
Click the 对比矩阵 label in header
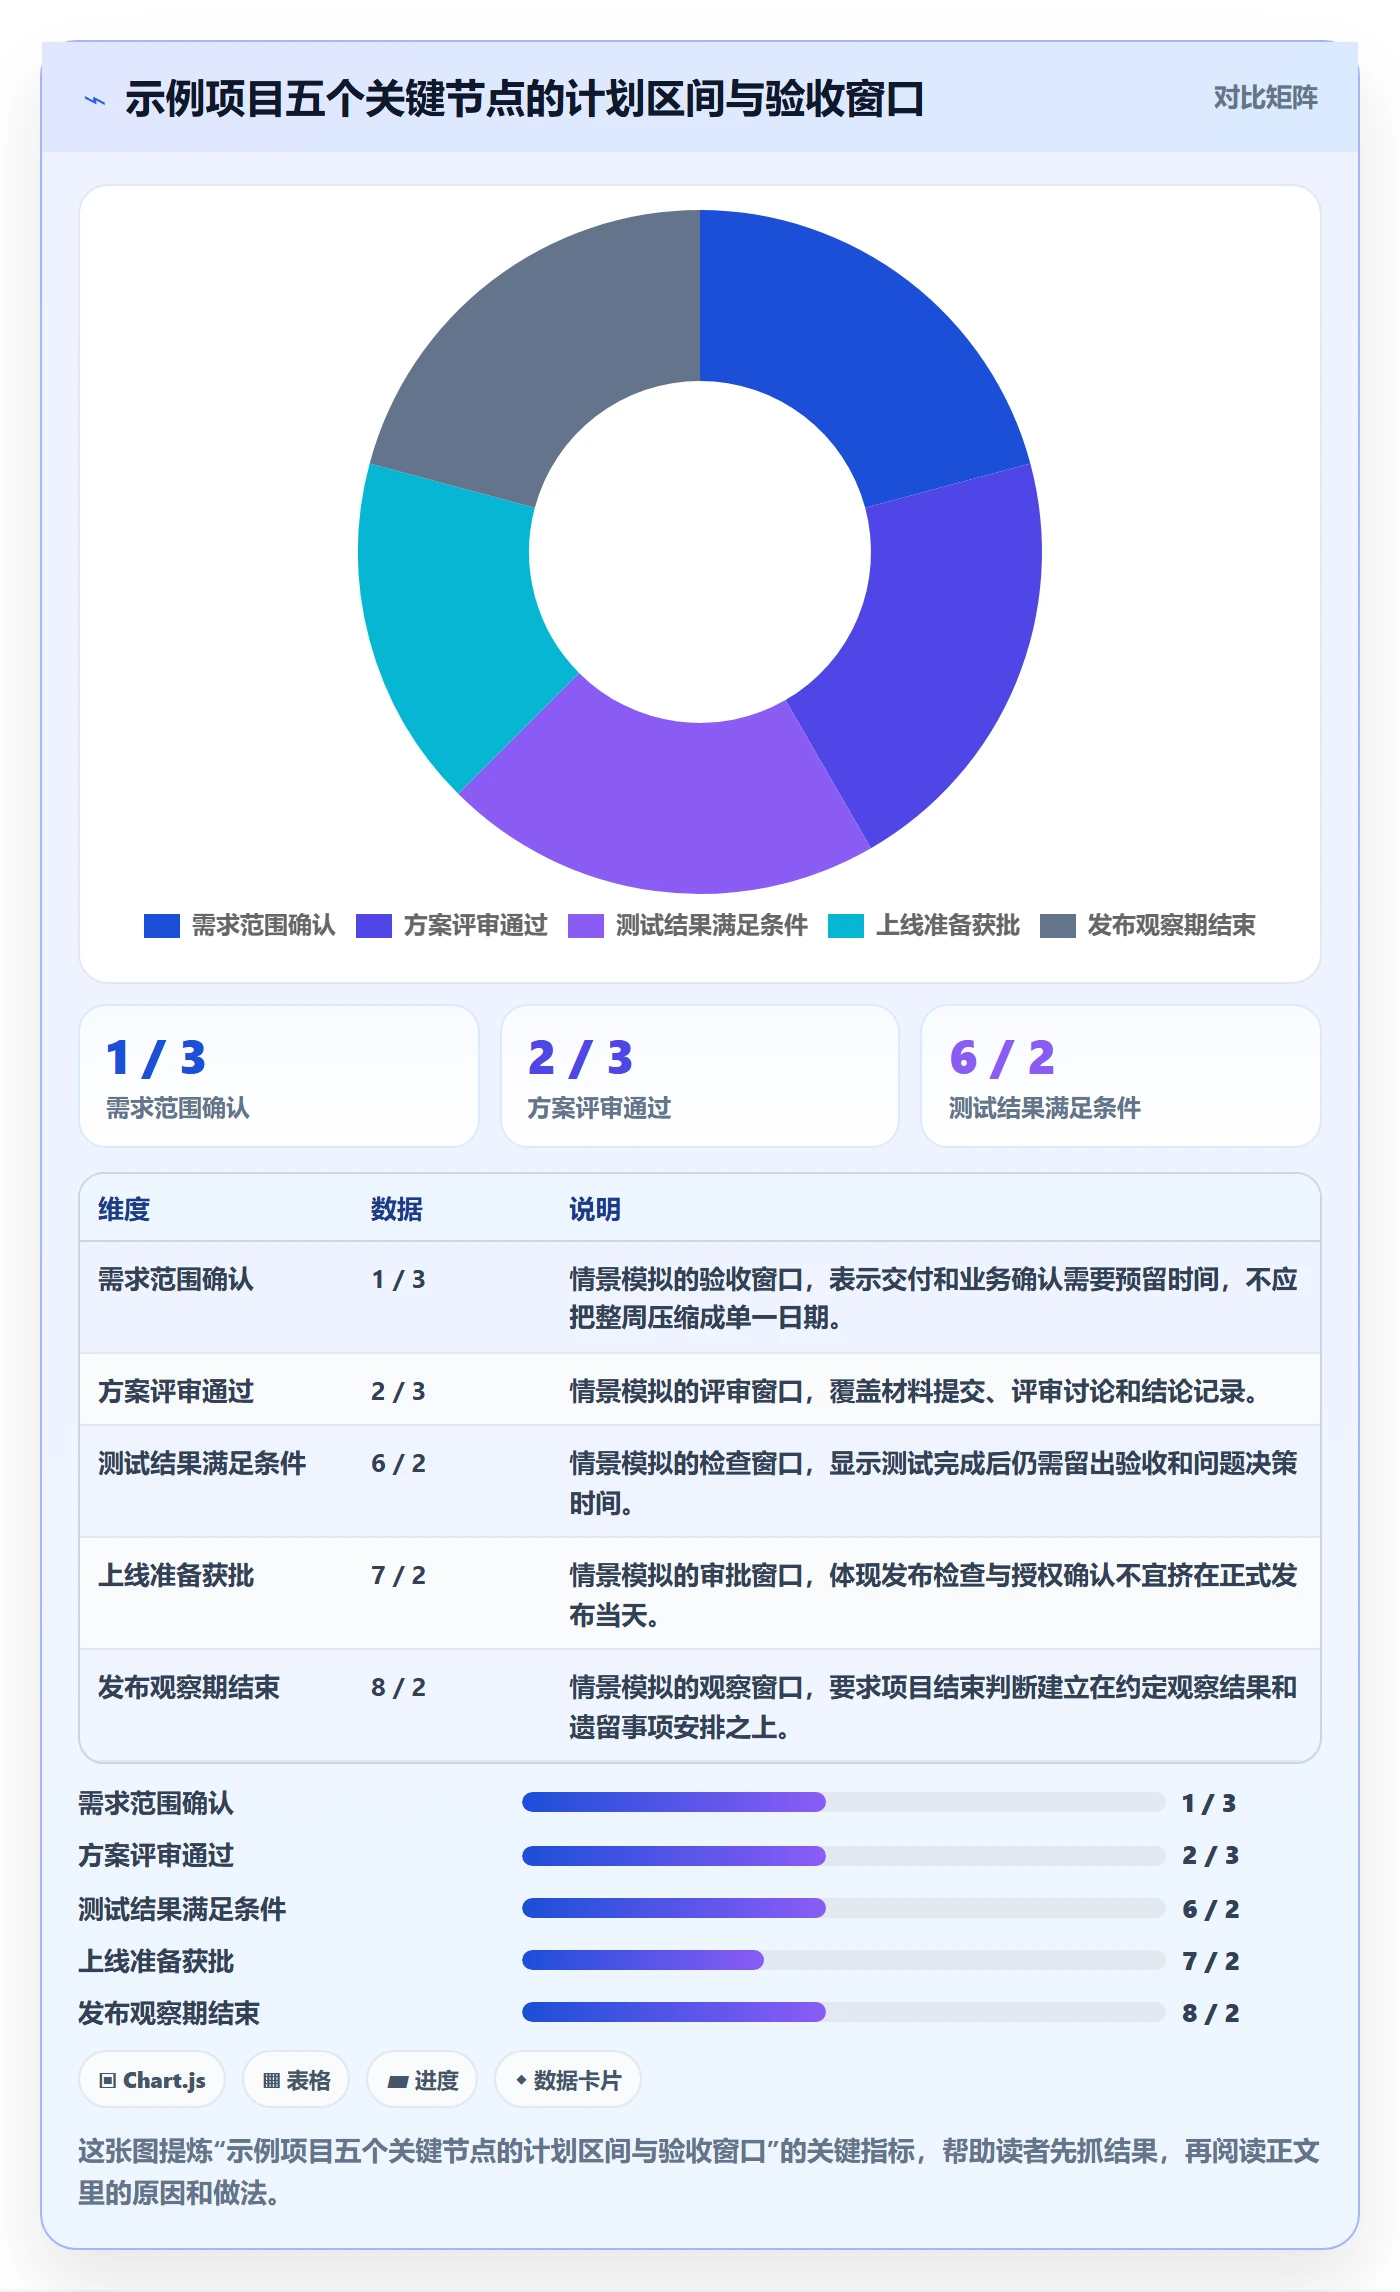1265,98
